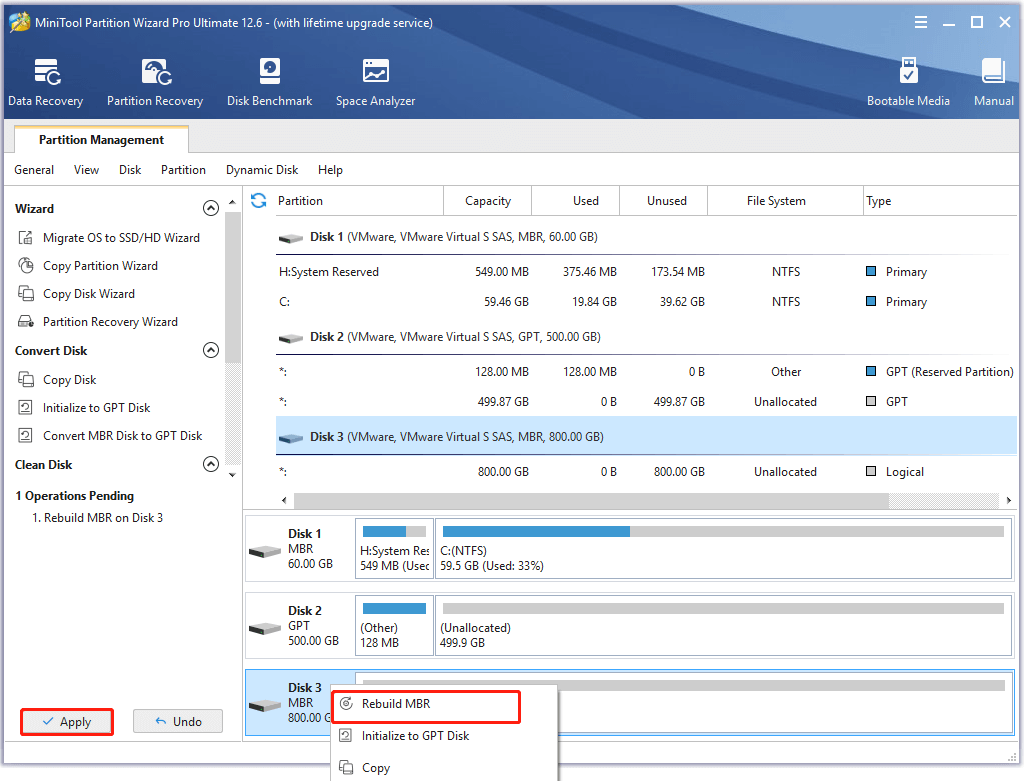Viewport: 1025px width, 781px height.
Task: Click the horizontal scrollbar left arrow
Action: pos(284,501)
